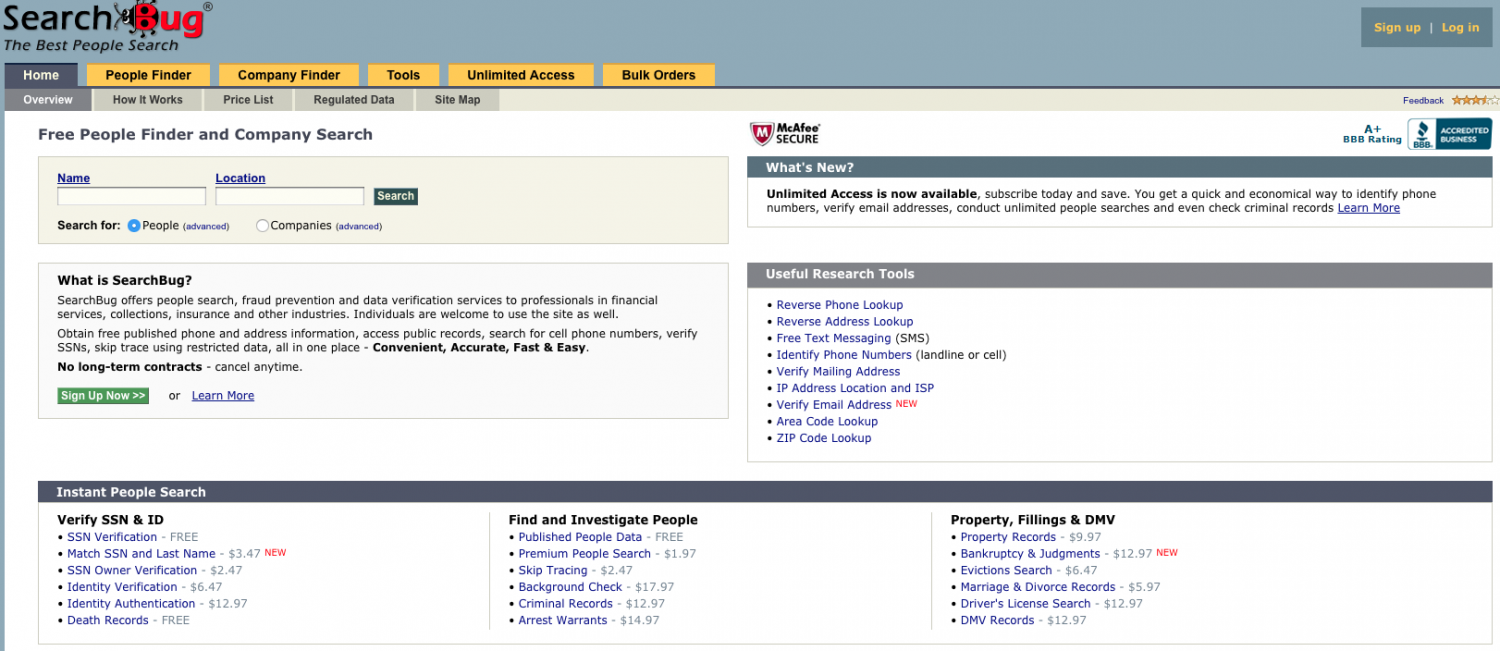
Task: Focus the Name input field
Action: point(132,196)
